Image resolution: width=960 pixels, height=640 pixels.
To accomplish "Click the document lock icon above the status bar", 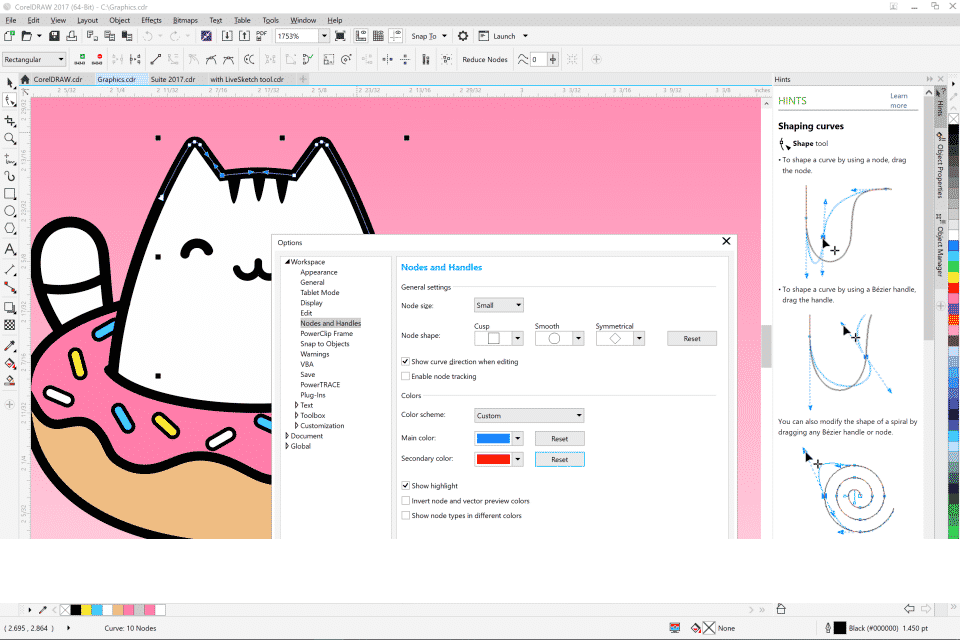I will pyautogui.click(x=781, y=609).
